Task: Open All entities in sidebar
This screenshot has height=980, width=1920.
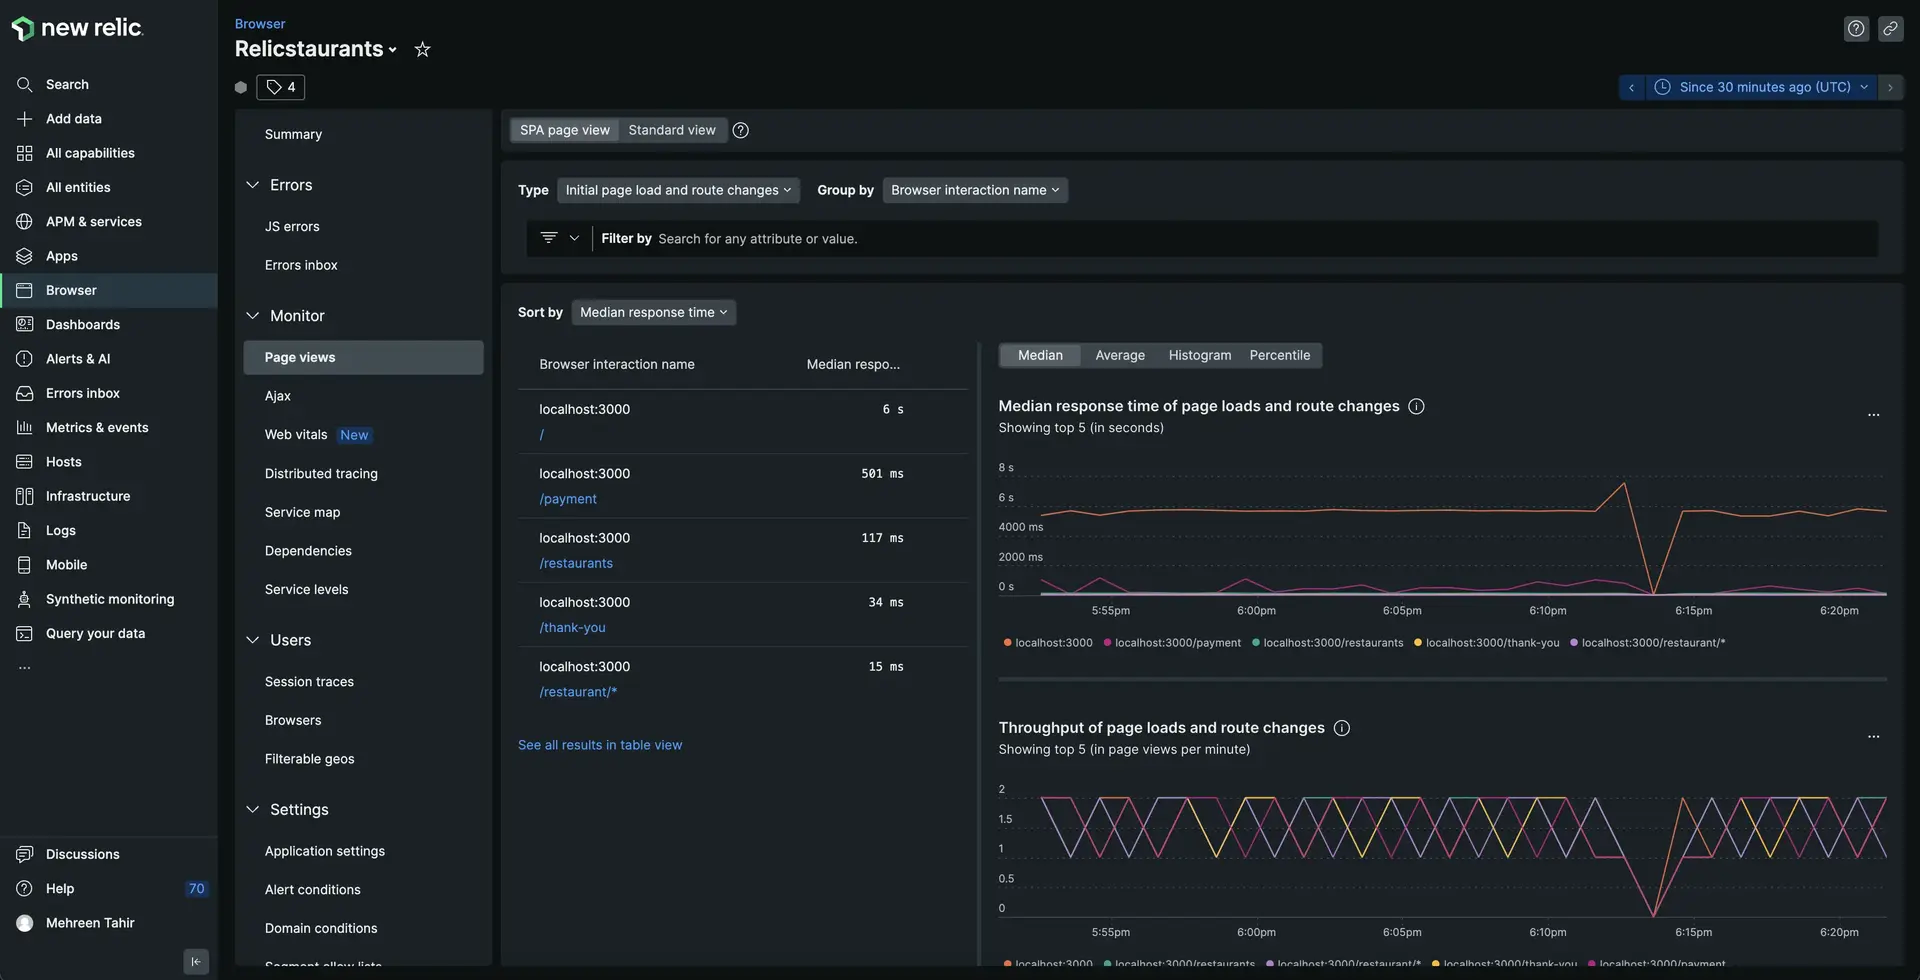Action: (x=78, y=188)
